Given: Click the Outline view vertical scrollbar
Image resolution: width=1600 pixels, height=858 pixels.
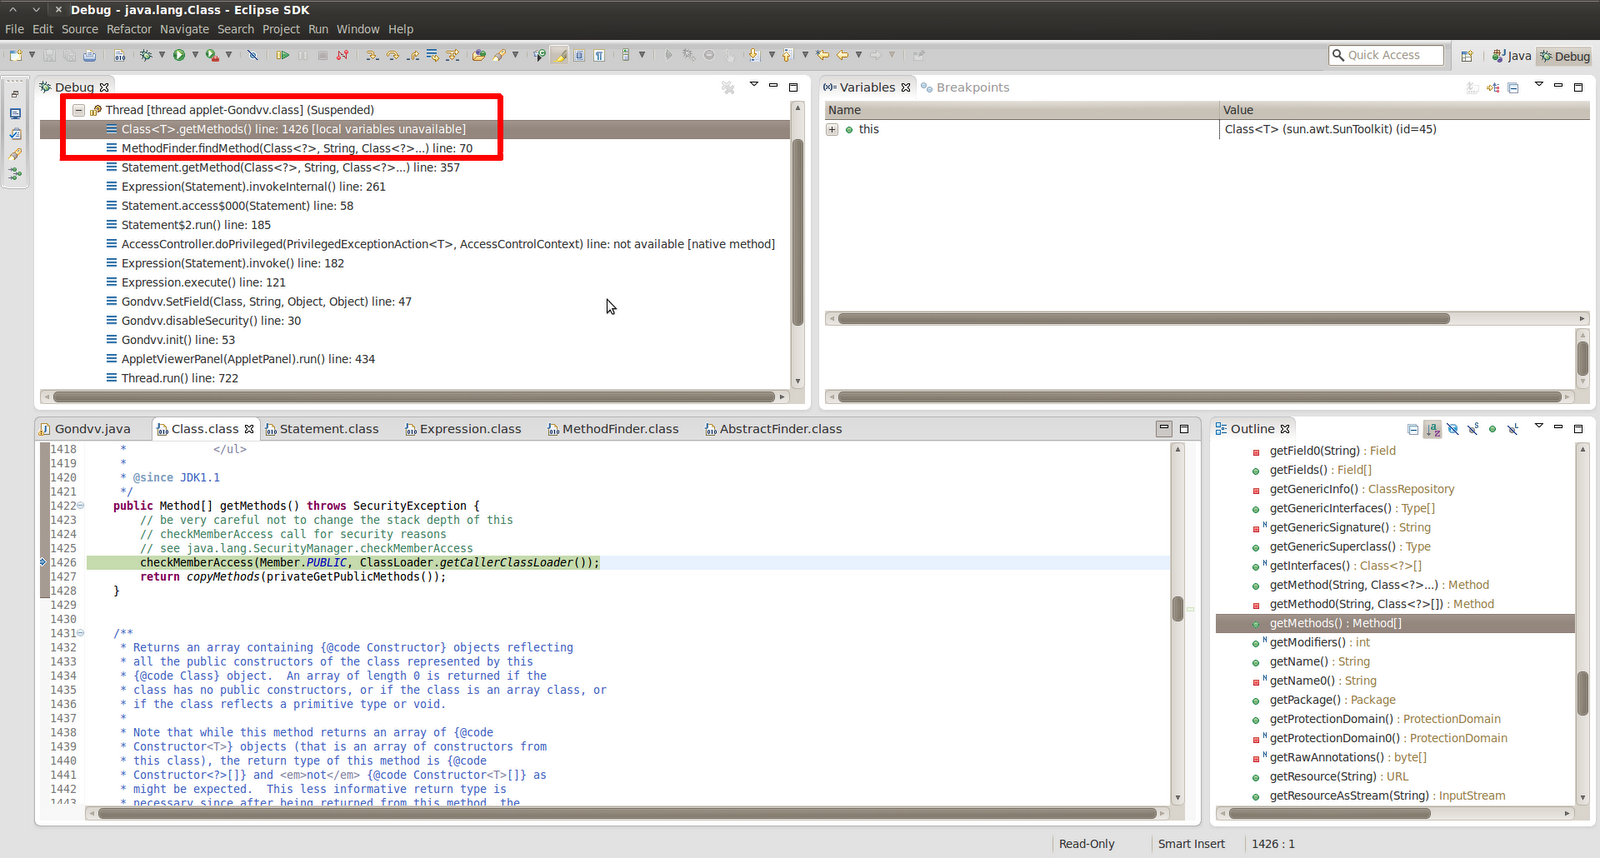Looking at the screenshot, I should pos(1582,693).
